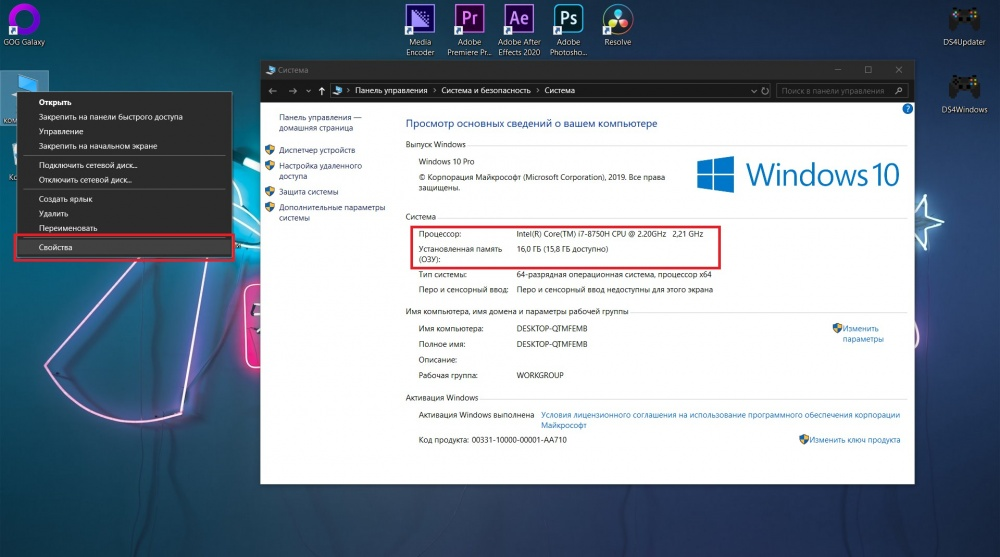
Task: Minimize the Система window
Action: (x=838, y=70)
